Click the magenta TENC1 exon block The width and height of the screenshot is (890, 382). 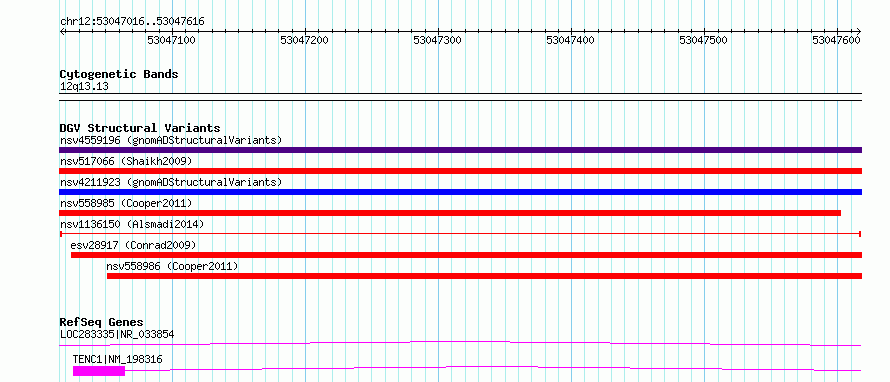click(99, 371)
